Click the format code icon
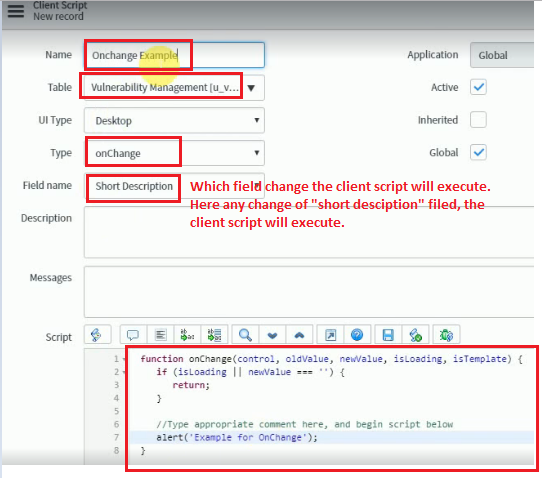Image resolution: width=542 pixels, height=478 pixels. (161, 335)
